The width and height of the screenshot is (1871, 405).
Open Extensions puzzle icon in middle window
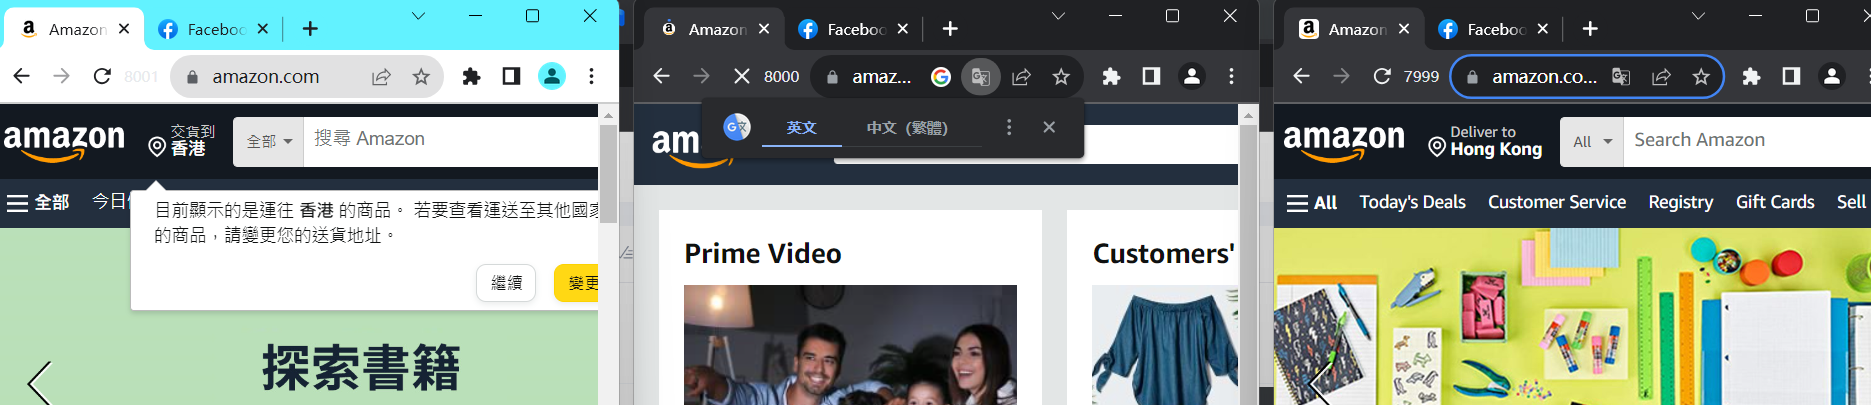[1111, 76]
